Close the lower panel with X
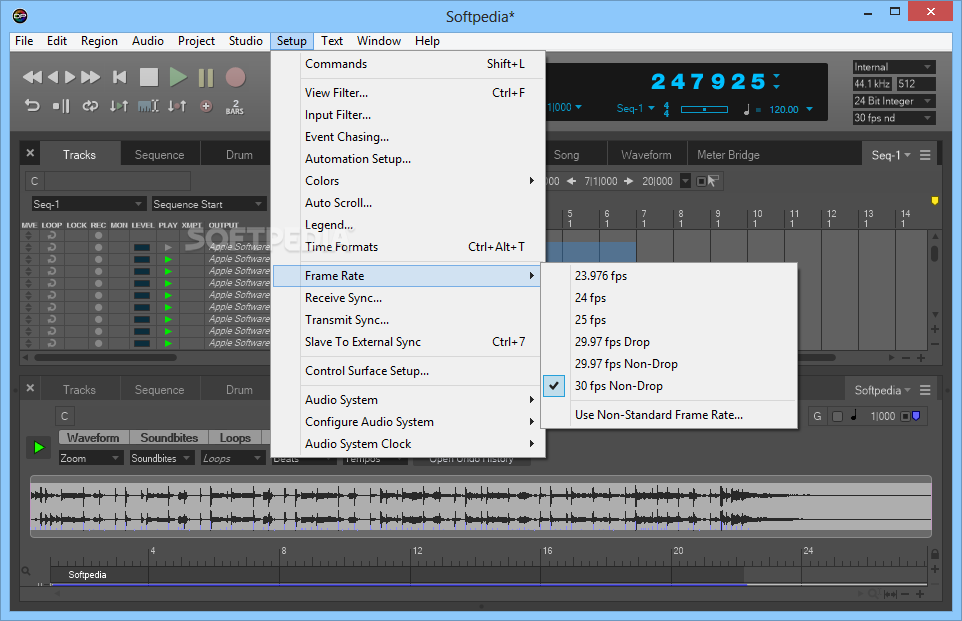Screen dimensions: 962x621 point(30,388)
